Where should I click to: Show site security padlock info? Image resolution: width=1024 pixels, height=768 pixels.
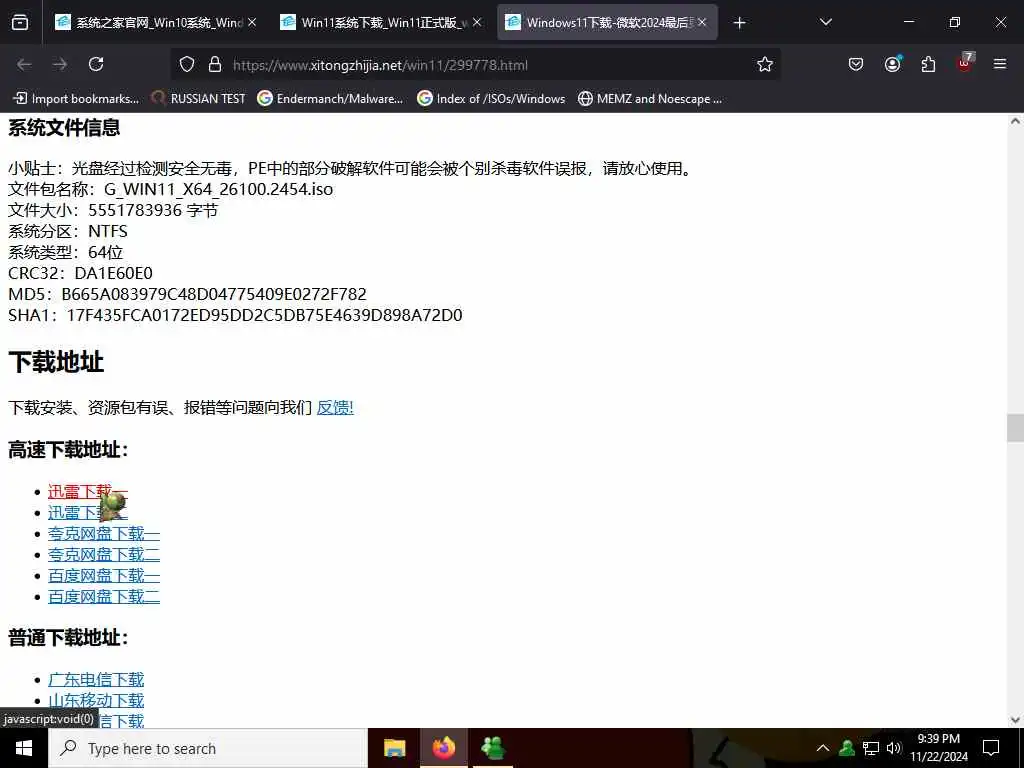point(215,65)
